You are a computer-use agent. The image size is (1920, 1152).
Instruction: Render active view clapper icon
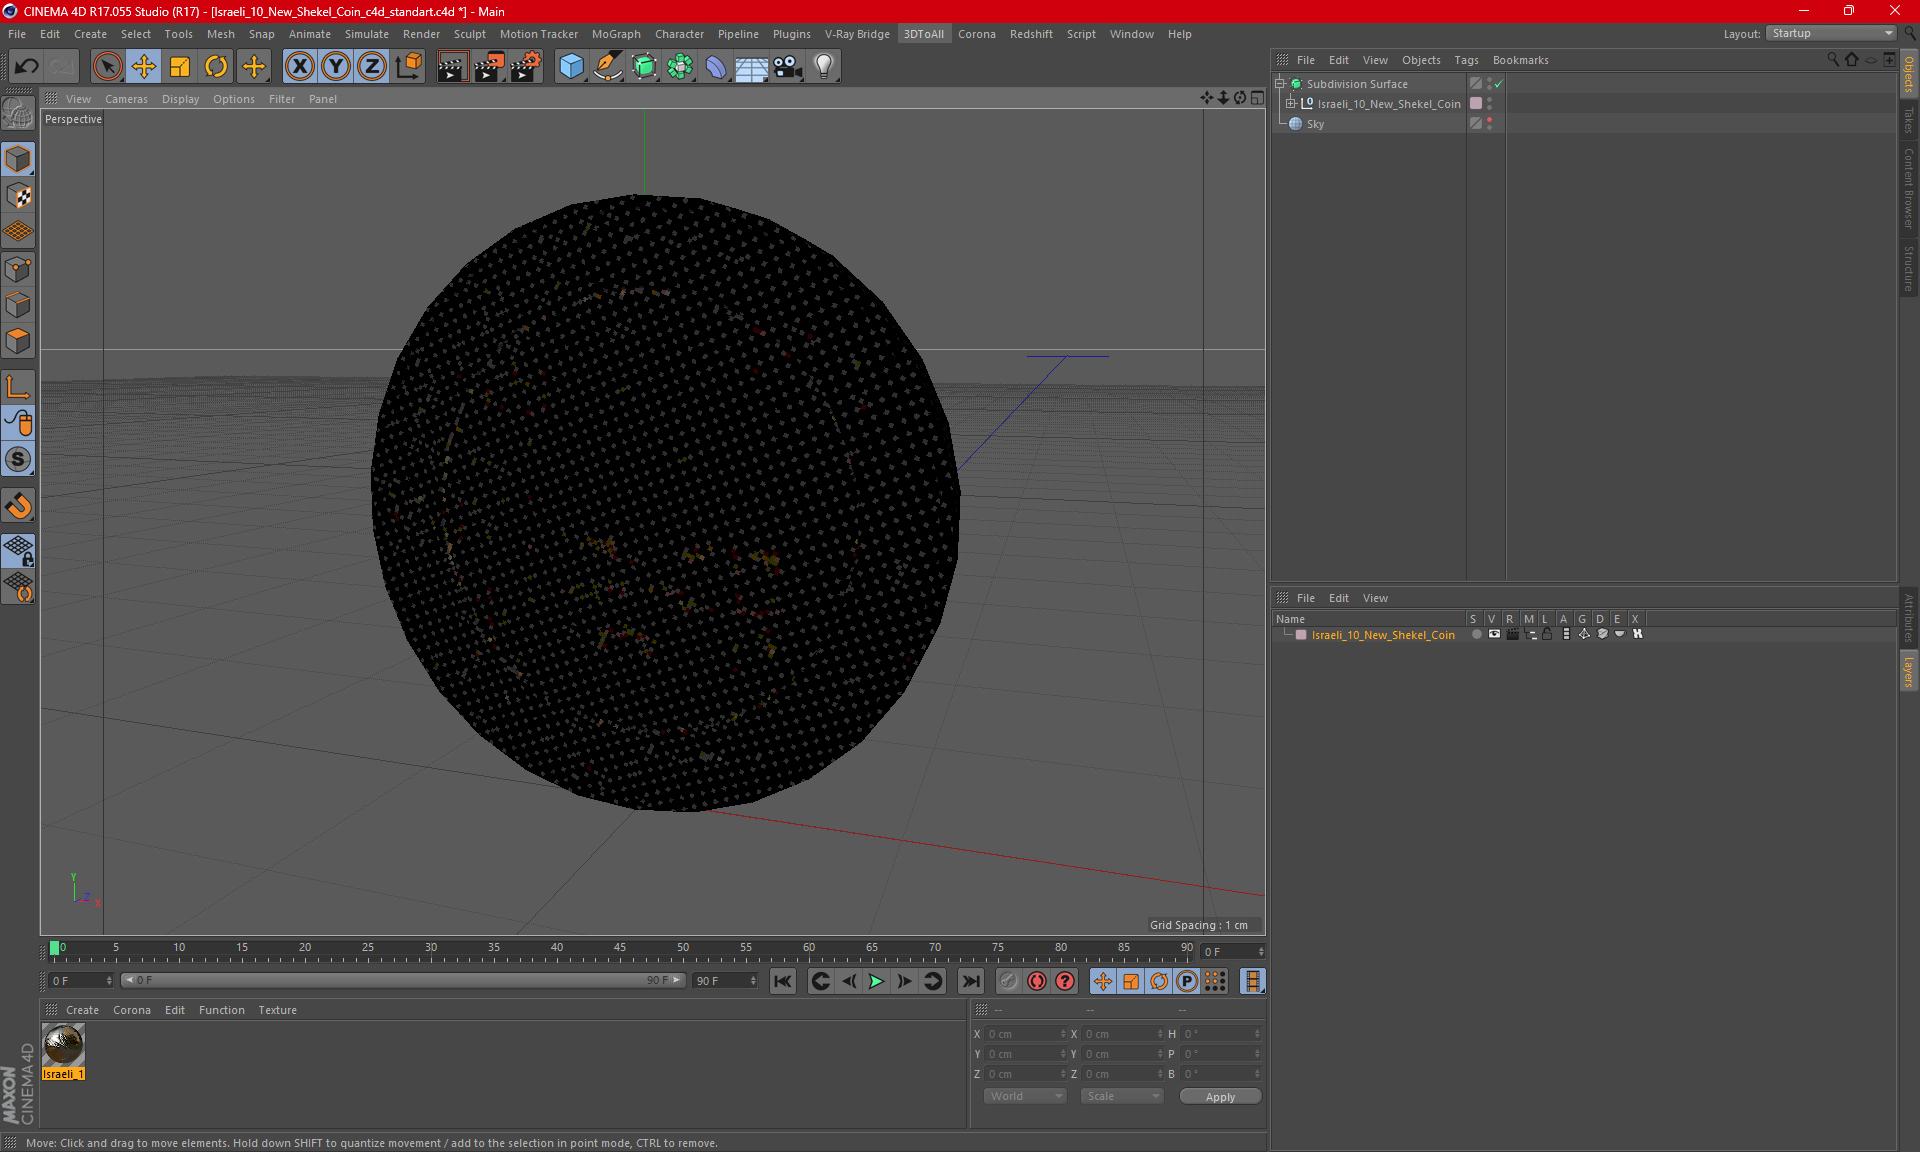tap(452, 67)
